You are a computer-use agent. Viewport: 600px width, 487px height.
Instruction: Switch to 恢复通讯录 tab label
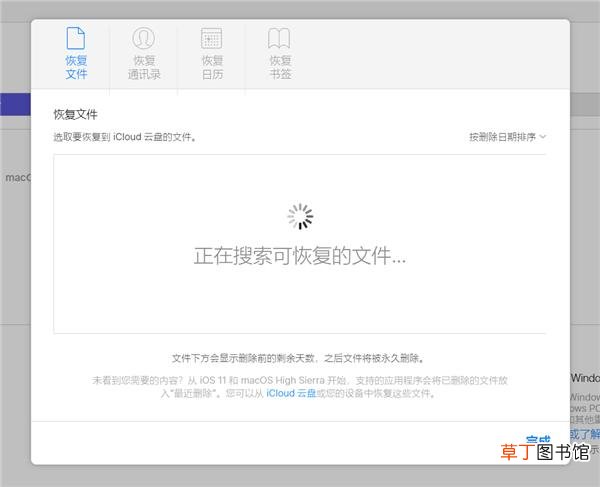coord(144,67)
